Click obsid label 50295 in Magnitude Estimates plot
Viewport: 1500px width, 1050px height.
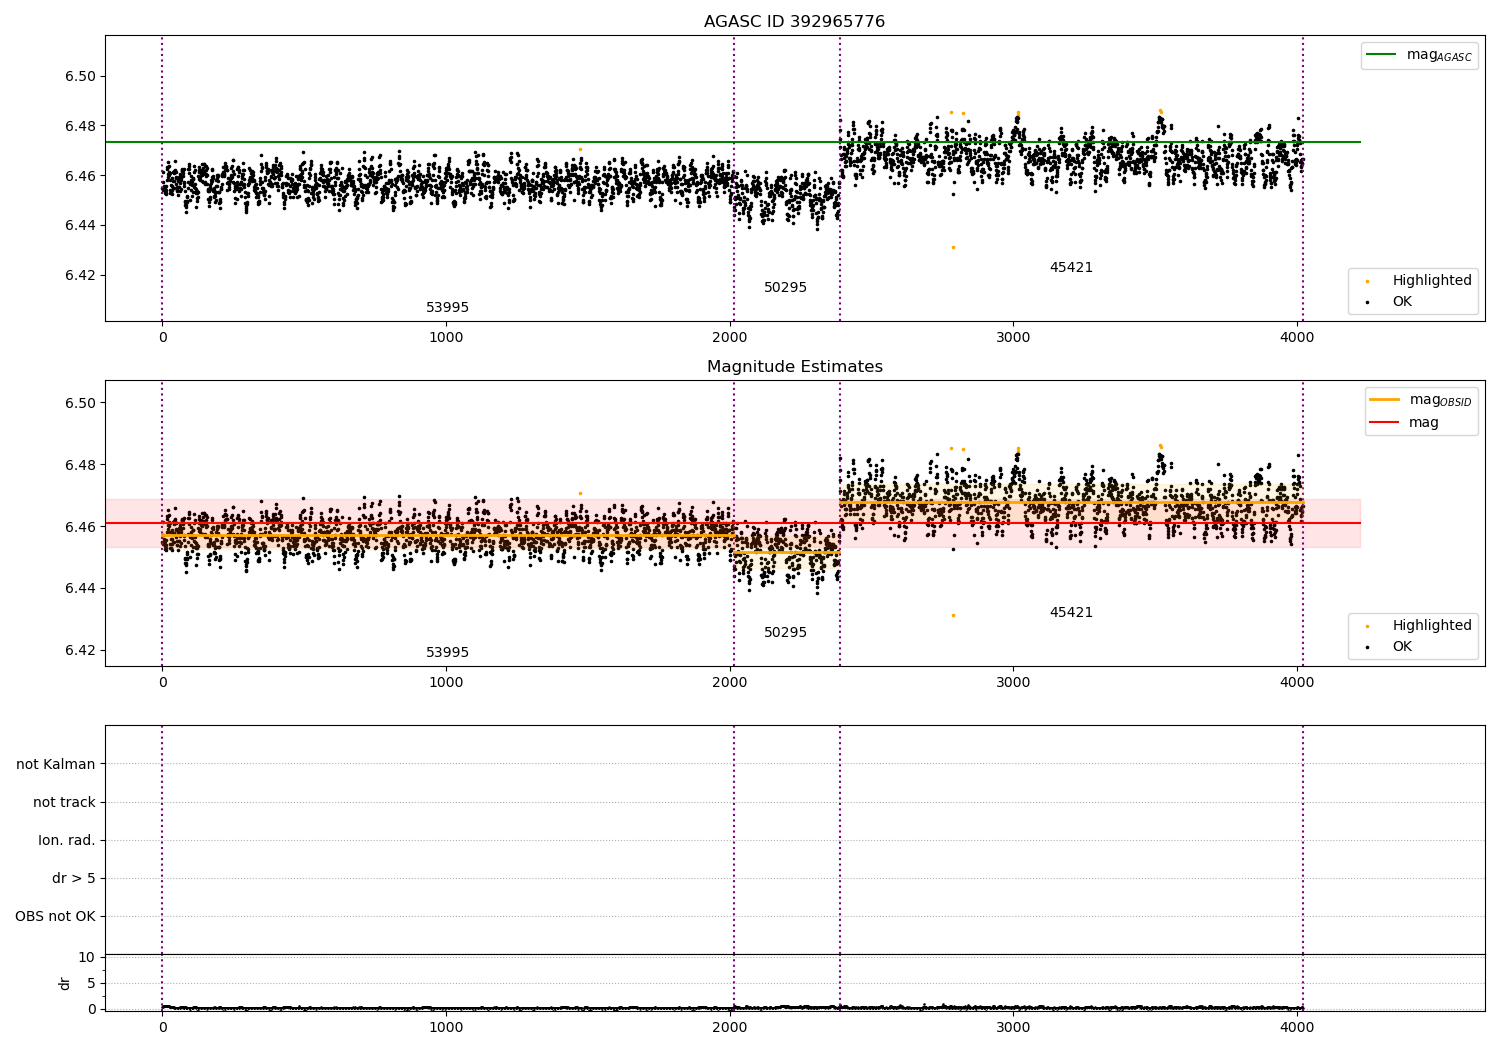(x=785, y=633)
